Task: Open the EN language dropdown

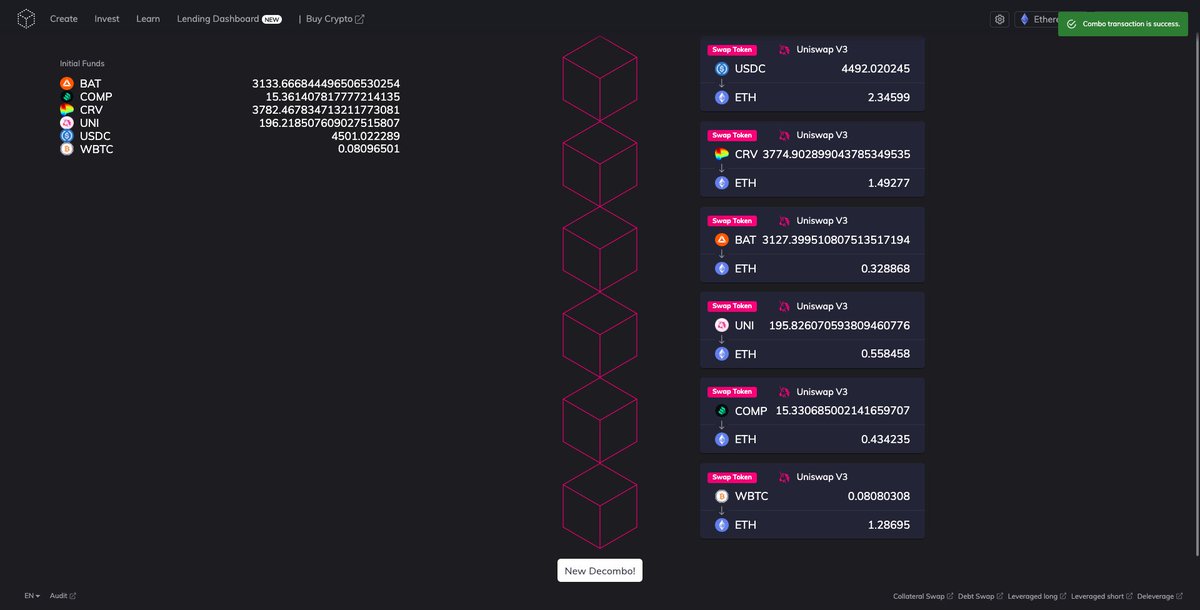Action: tap(32, 596)
